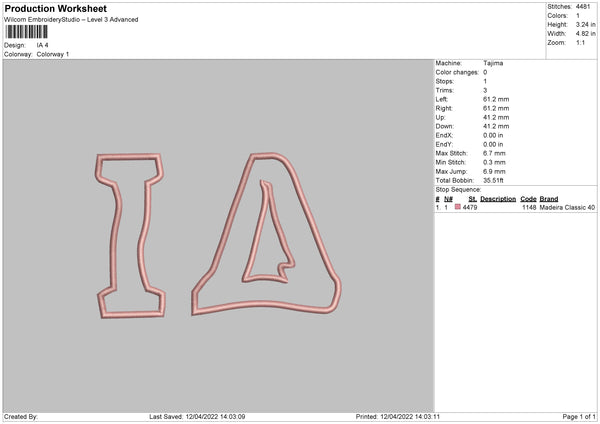Click thread code 1148 in stop sequence
600x424 pixels.
(529, 208)
